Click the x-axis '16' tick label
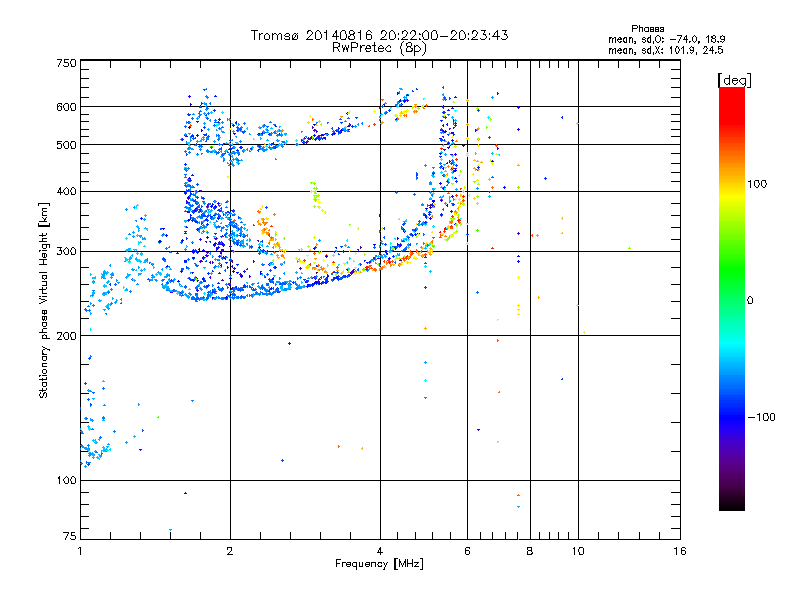This screenshot has height=600, width=800. (680, 551)
